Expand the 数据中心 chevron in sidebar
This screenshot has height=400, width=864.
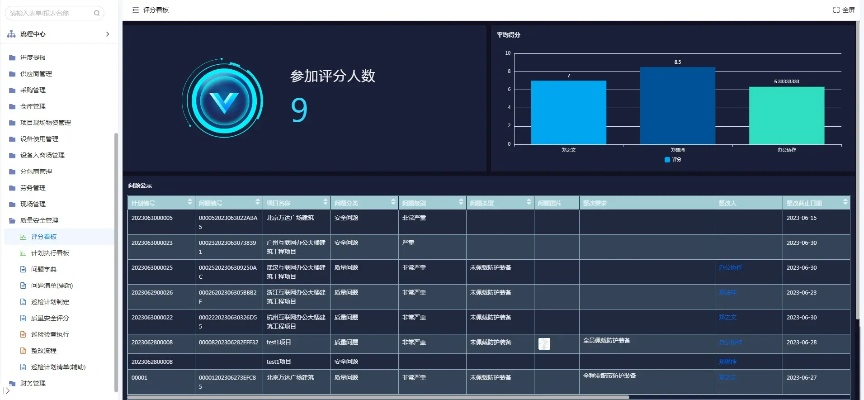pos(107,35)
